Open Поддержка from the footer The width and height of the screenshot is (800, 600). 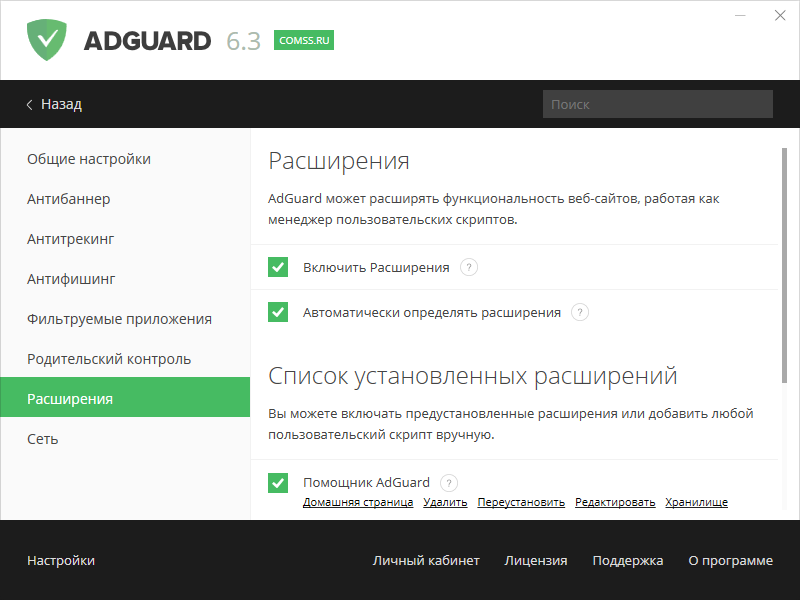(628, 560)
